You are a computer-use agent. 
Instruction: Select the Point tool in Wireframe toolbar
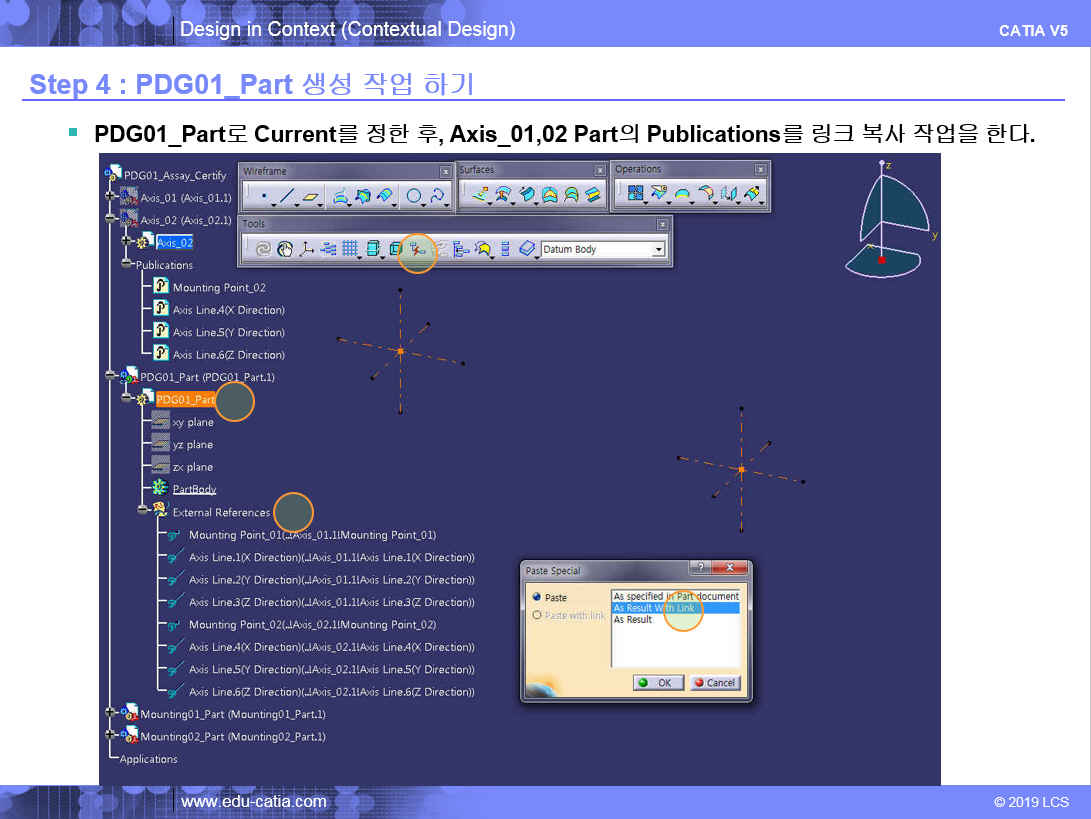[x=263, y=196]
